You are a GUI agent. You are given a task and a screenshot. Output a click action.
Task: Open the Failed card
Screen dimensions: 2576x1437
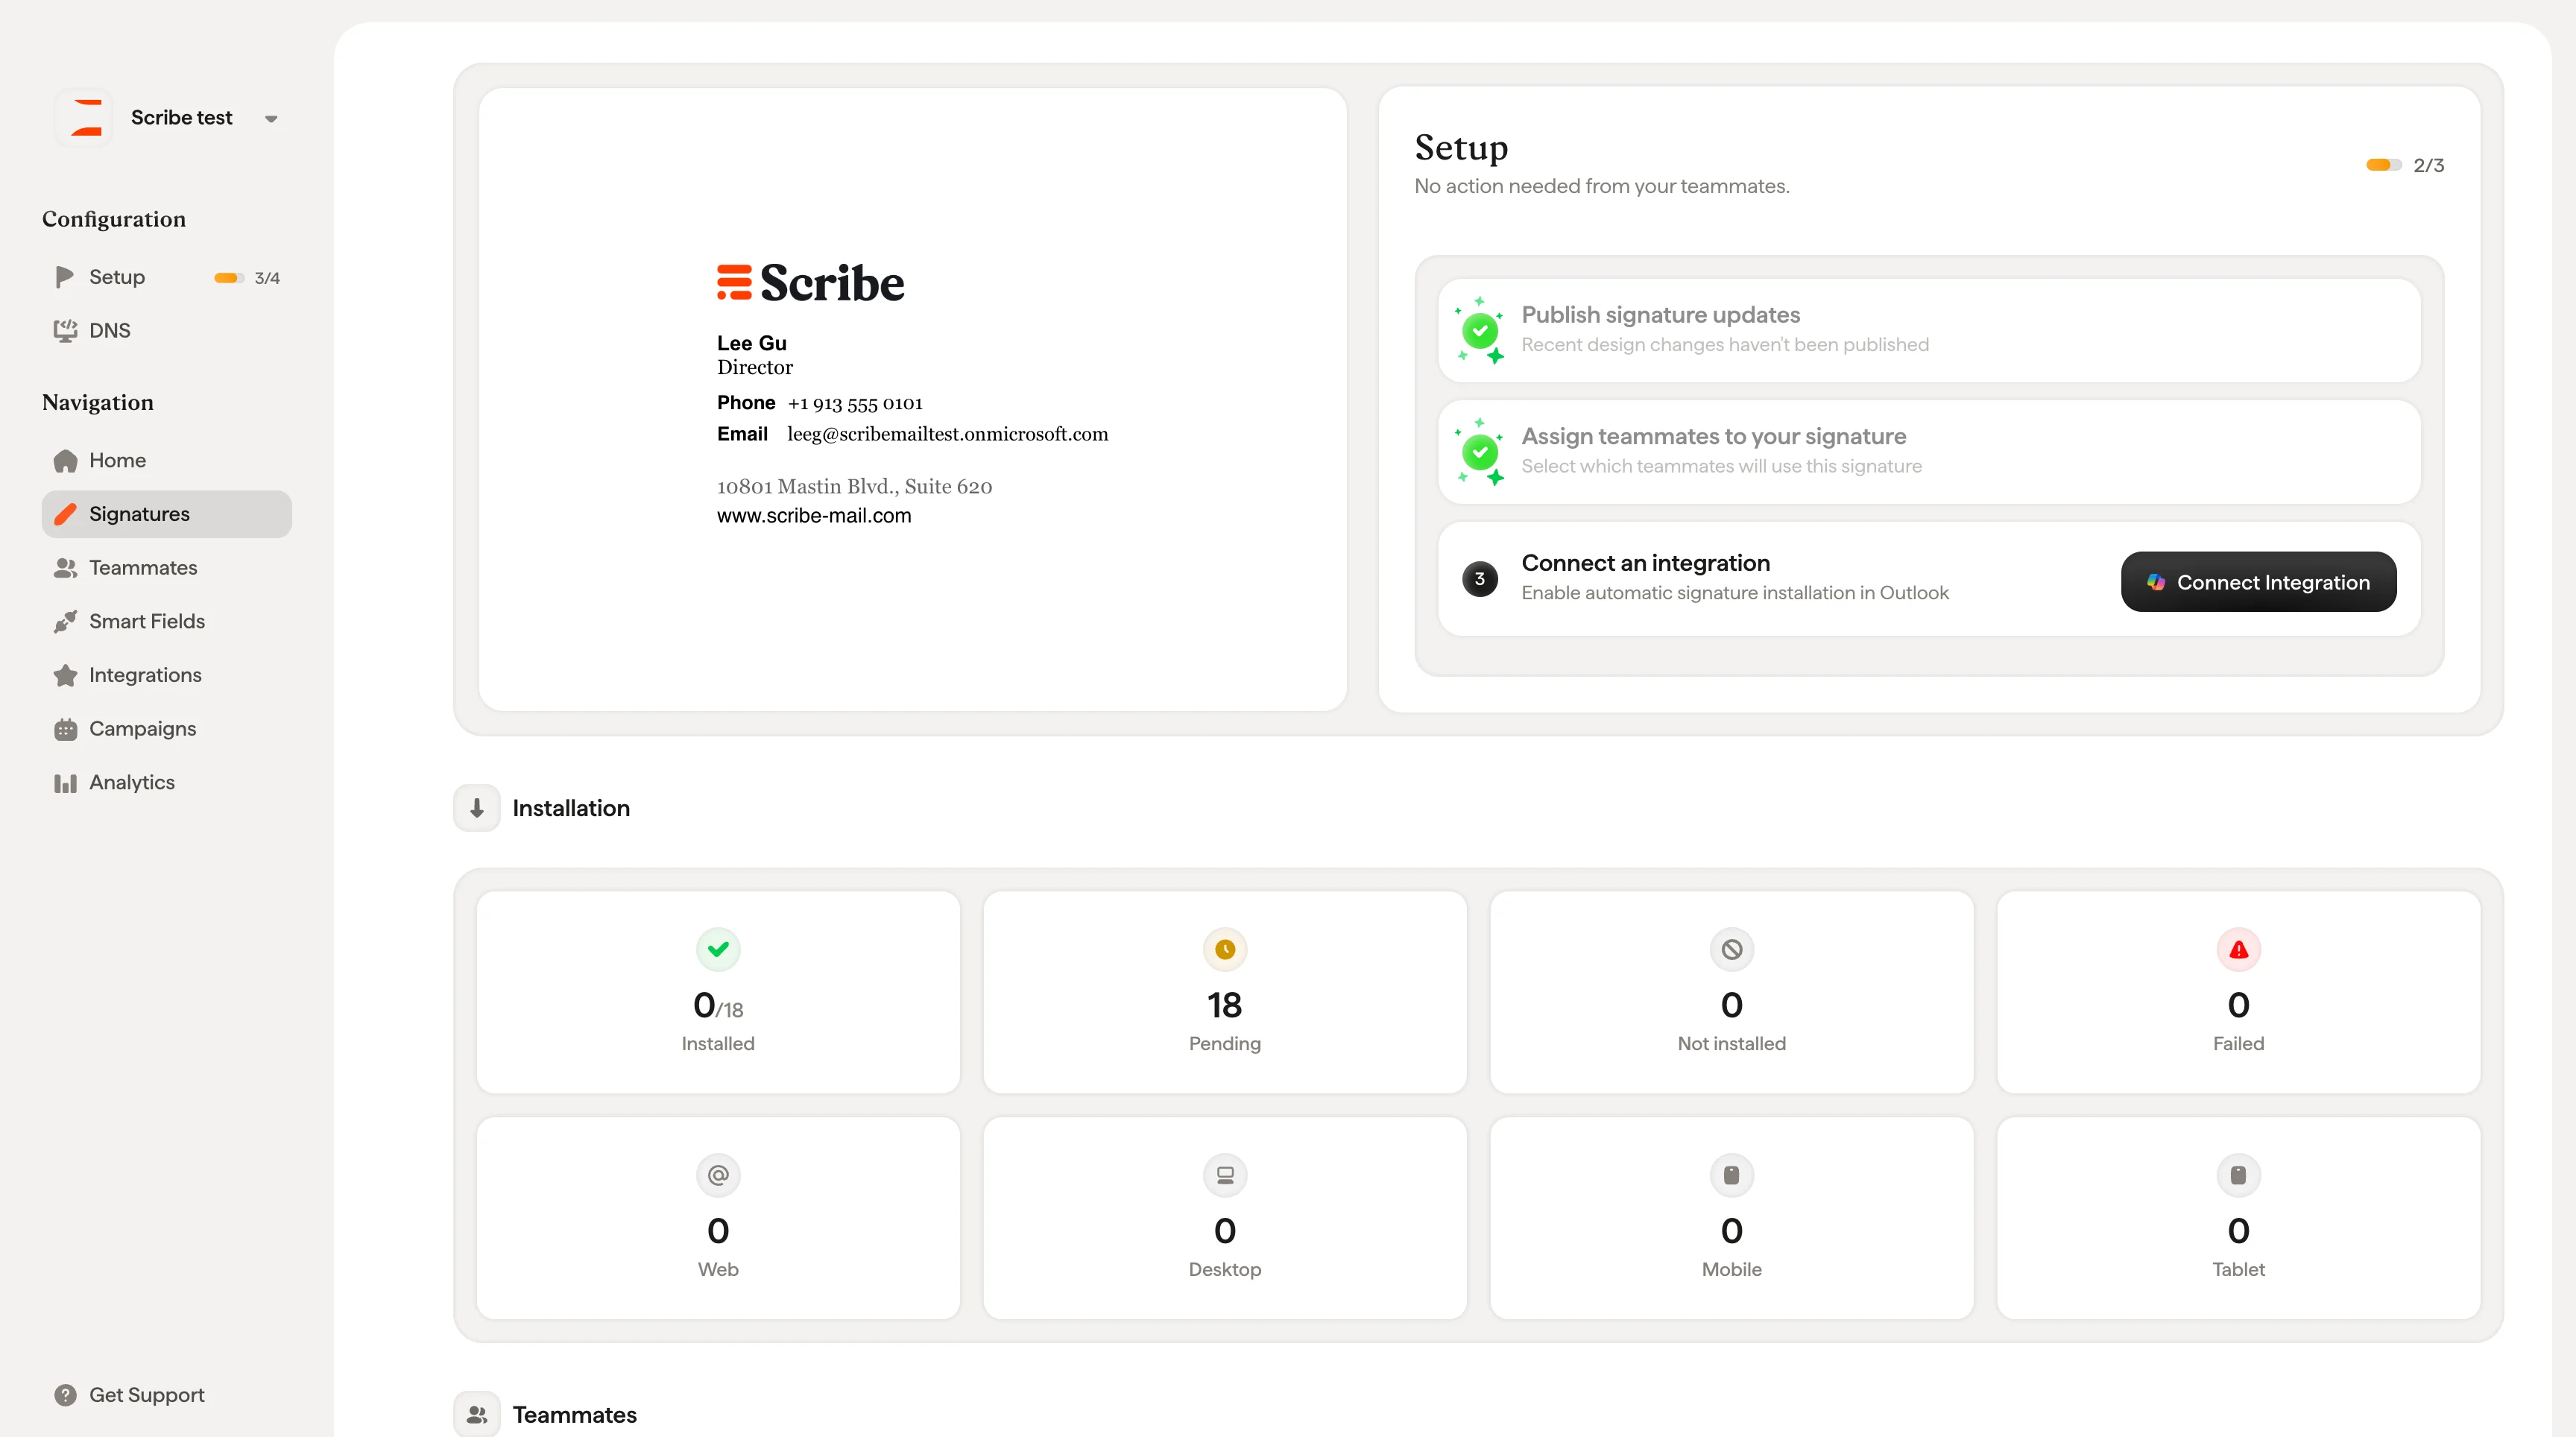pyautogui.click(x=2238, y=993)
